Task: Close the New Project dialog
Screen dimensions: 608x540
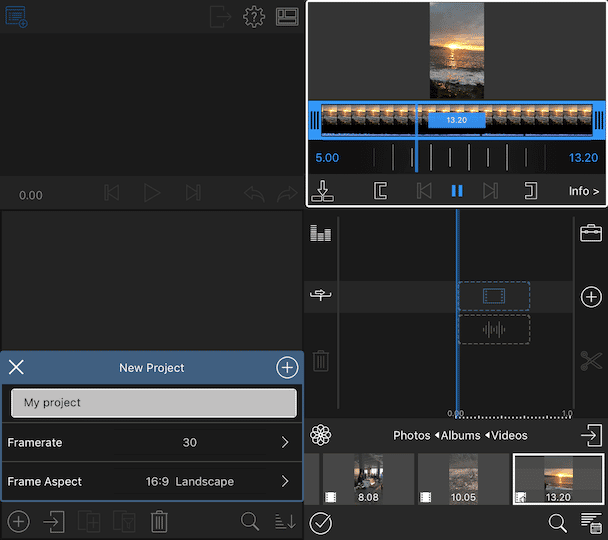Action: (x=16, y=367)
